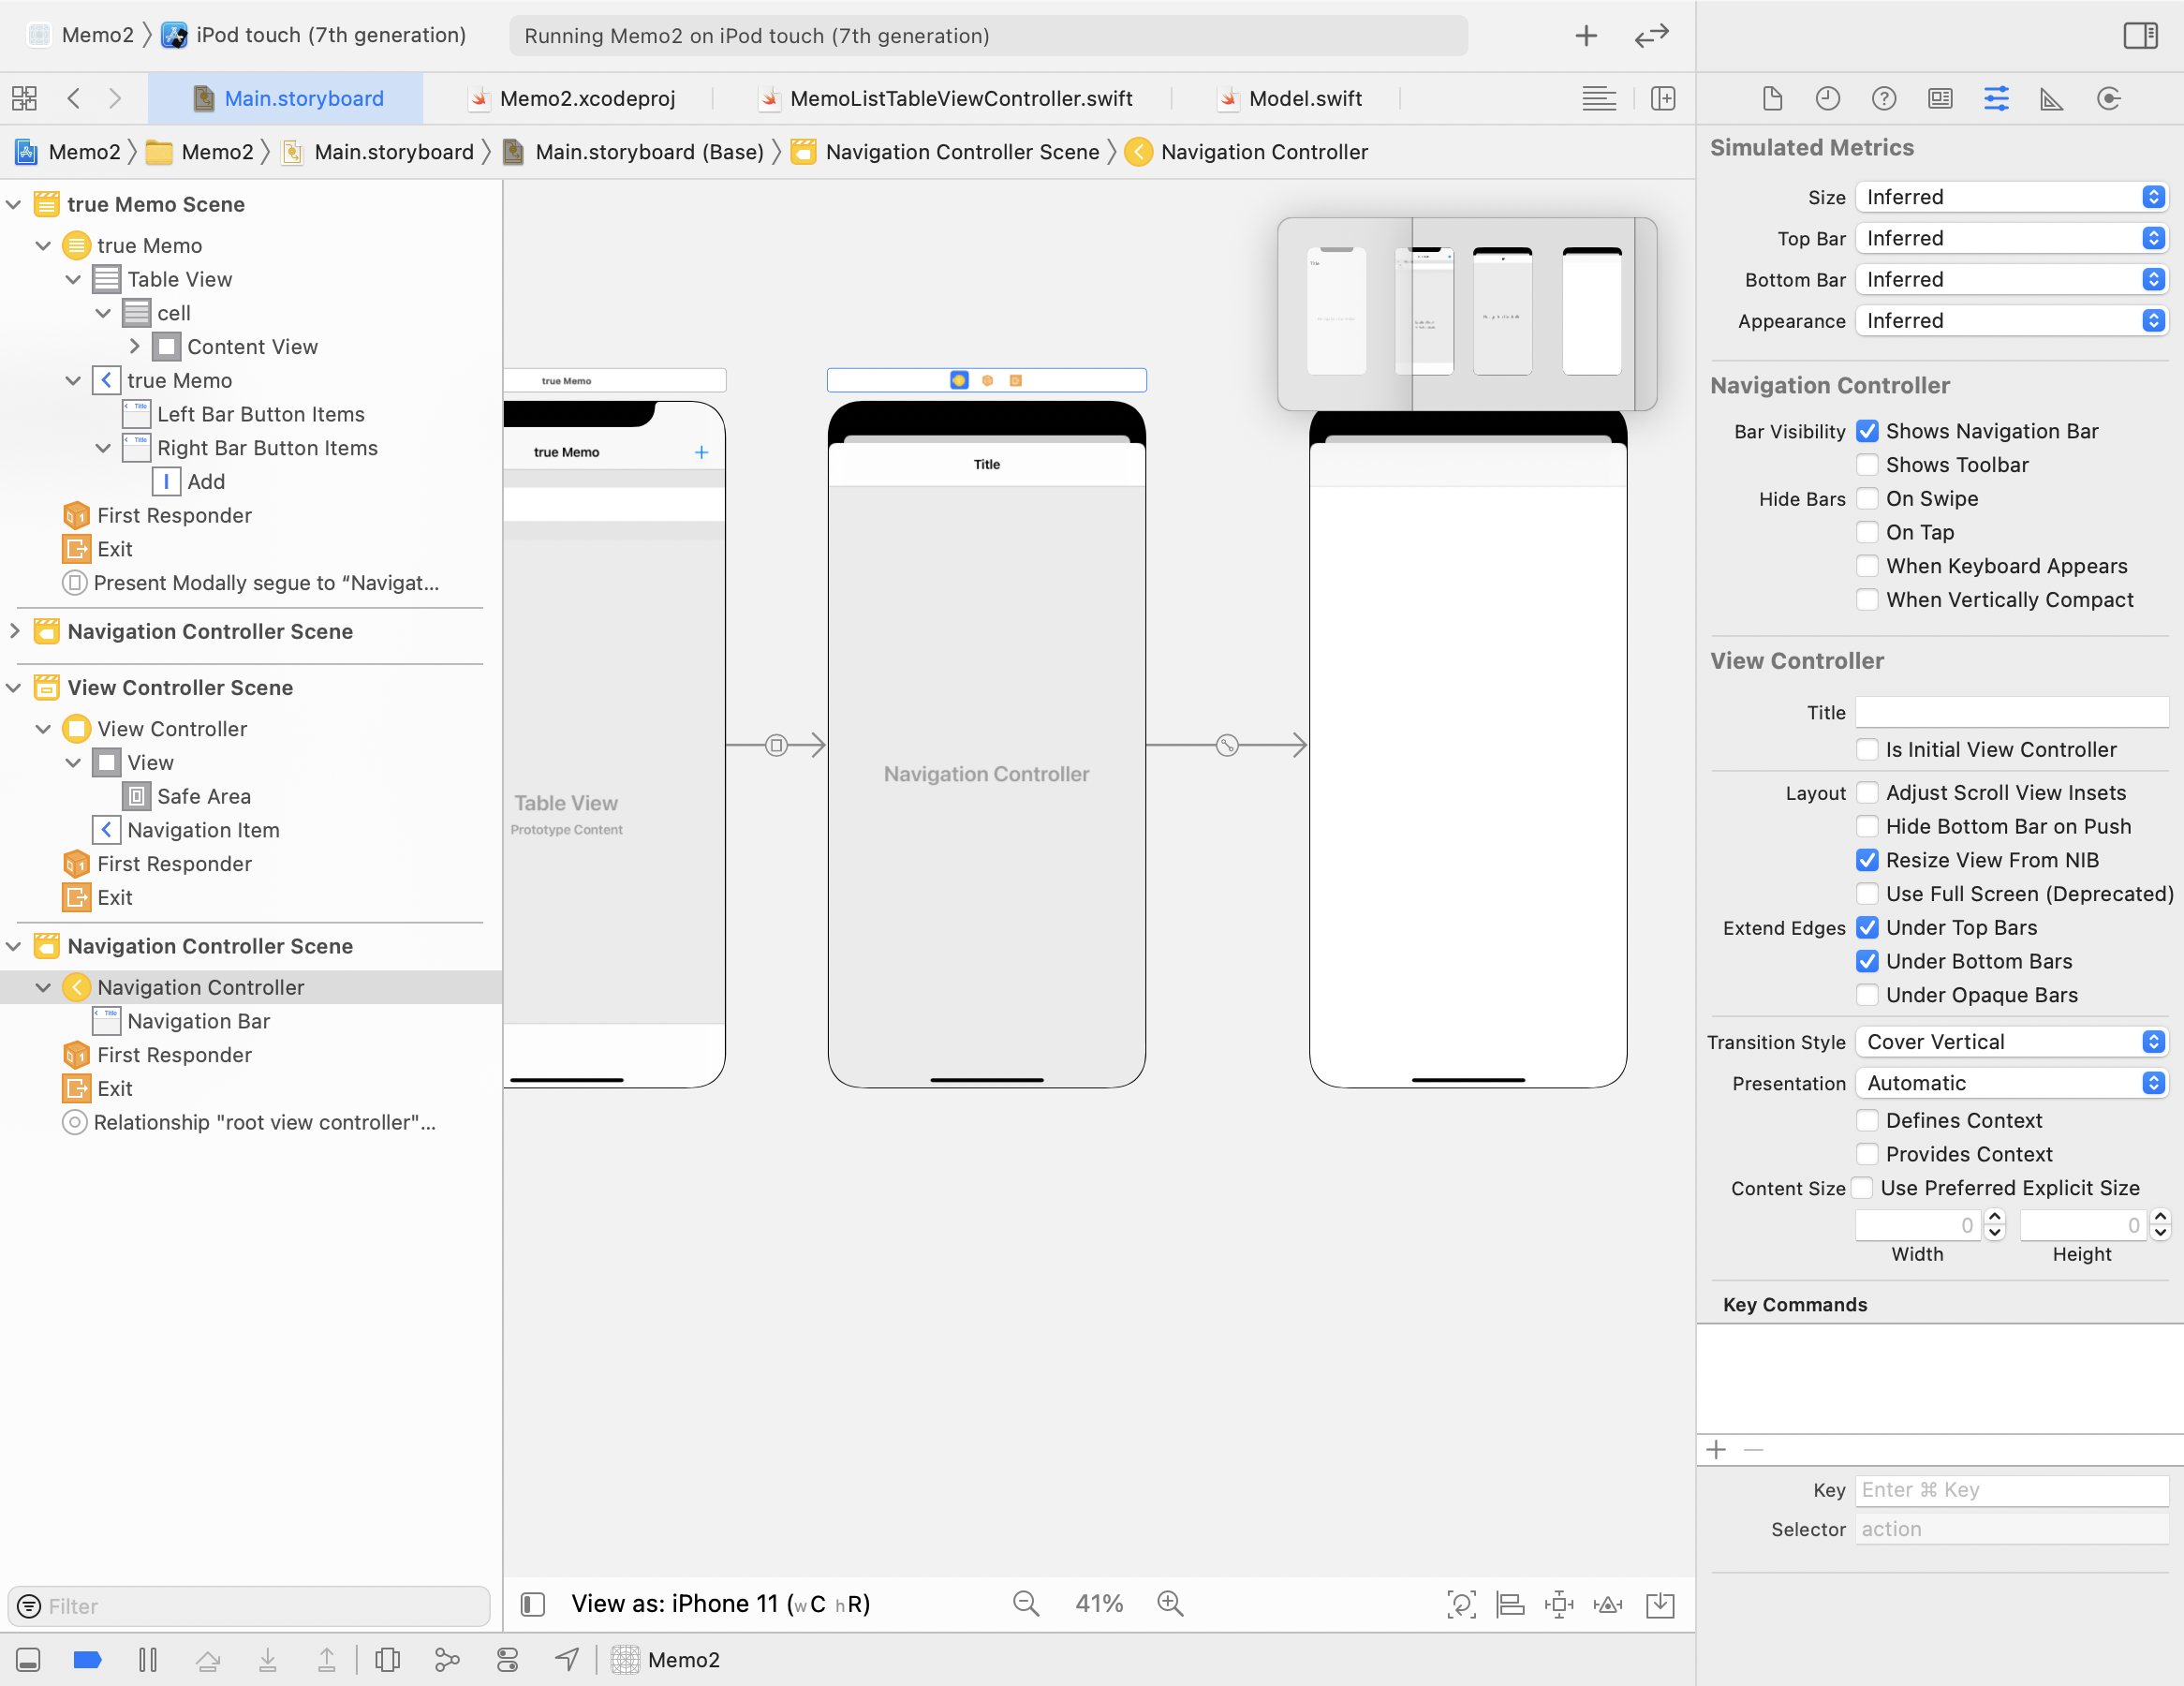The width and height of the screenshot is (2184, 1686).
Task: Open the Size inspector ruler icon
Action: (x=2051, y=98)
